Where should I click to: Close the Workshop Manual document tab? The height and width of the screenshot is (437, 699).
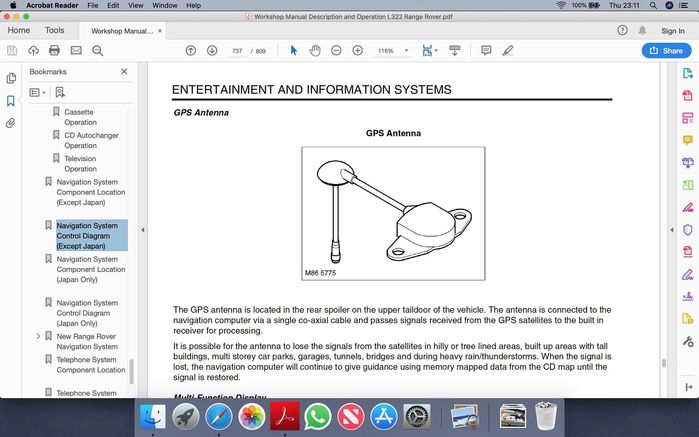click(160, 31)
